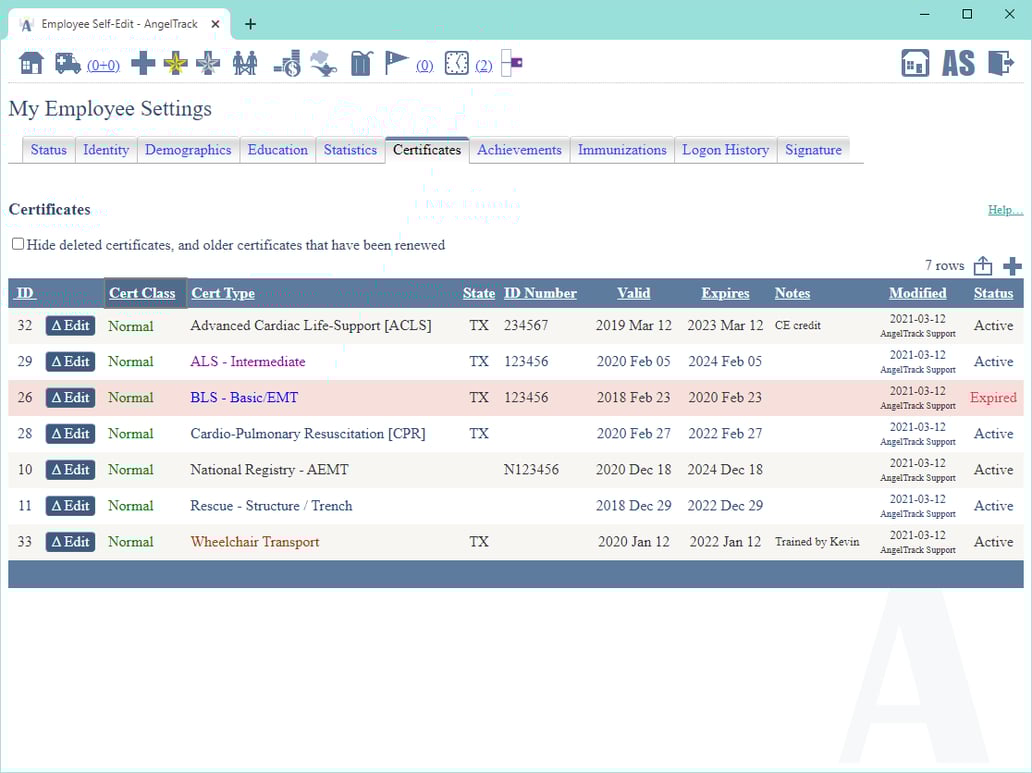Click the home icon on the toolbar
Viewport: 1032px width, 773px height.
click(x=30, y=62)
